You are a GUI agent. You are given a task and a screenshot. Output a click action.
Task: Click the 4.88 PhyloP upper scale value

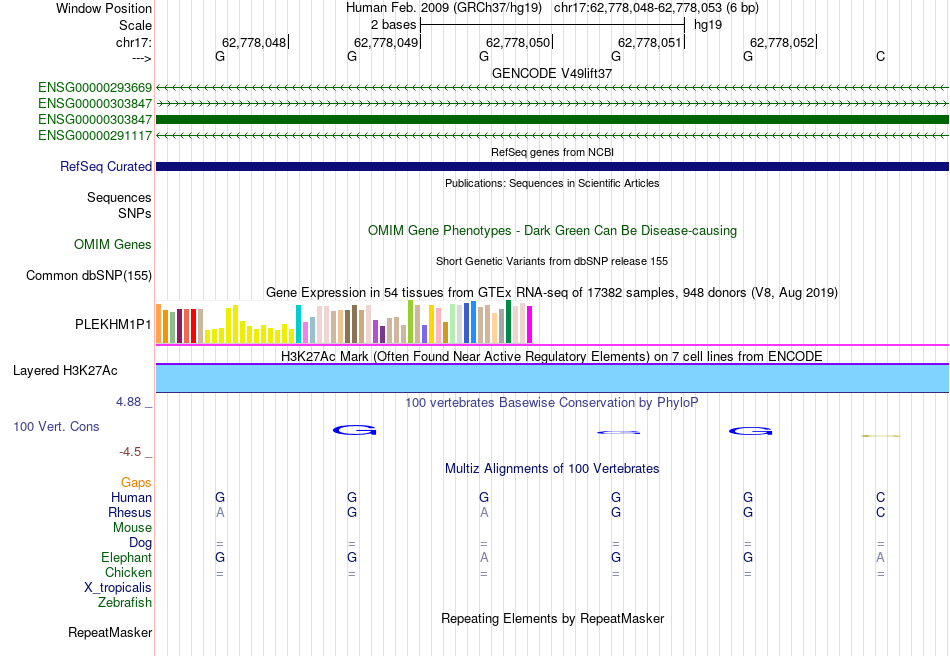128,402
